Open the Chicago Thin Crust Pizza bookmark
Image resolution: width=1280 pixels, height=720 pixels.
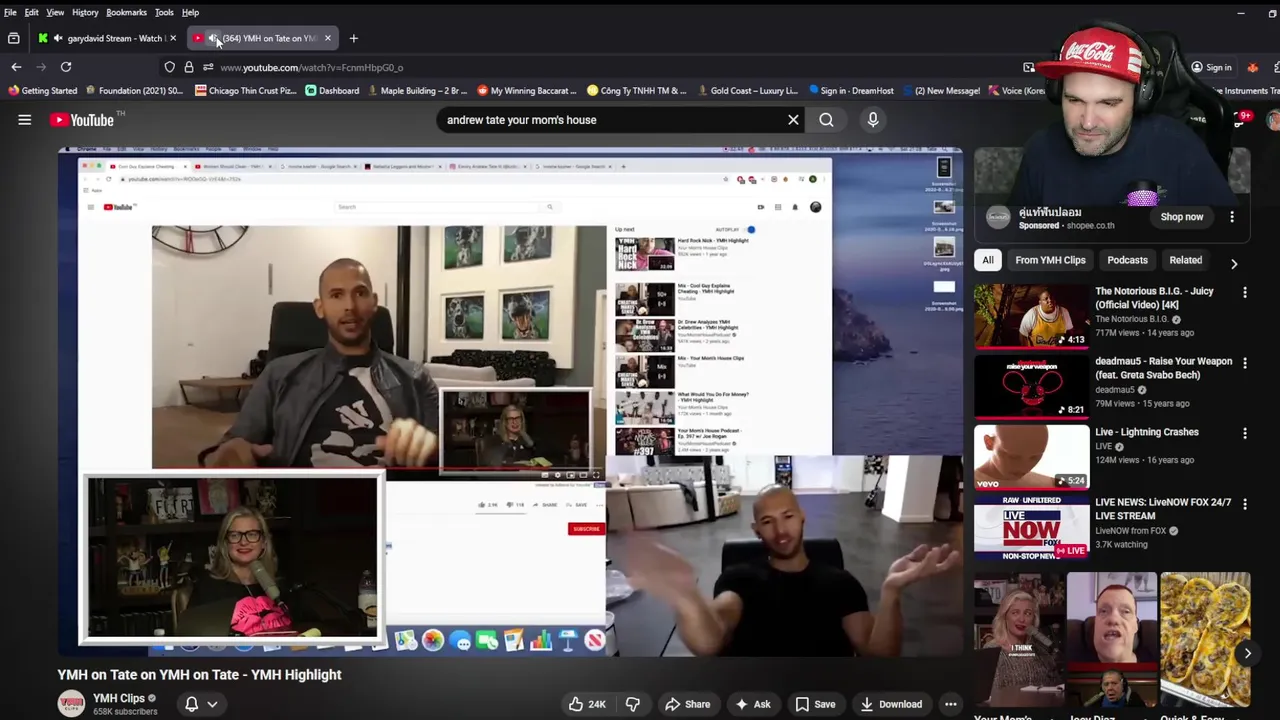click(x=246, y=91)
